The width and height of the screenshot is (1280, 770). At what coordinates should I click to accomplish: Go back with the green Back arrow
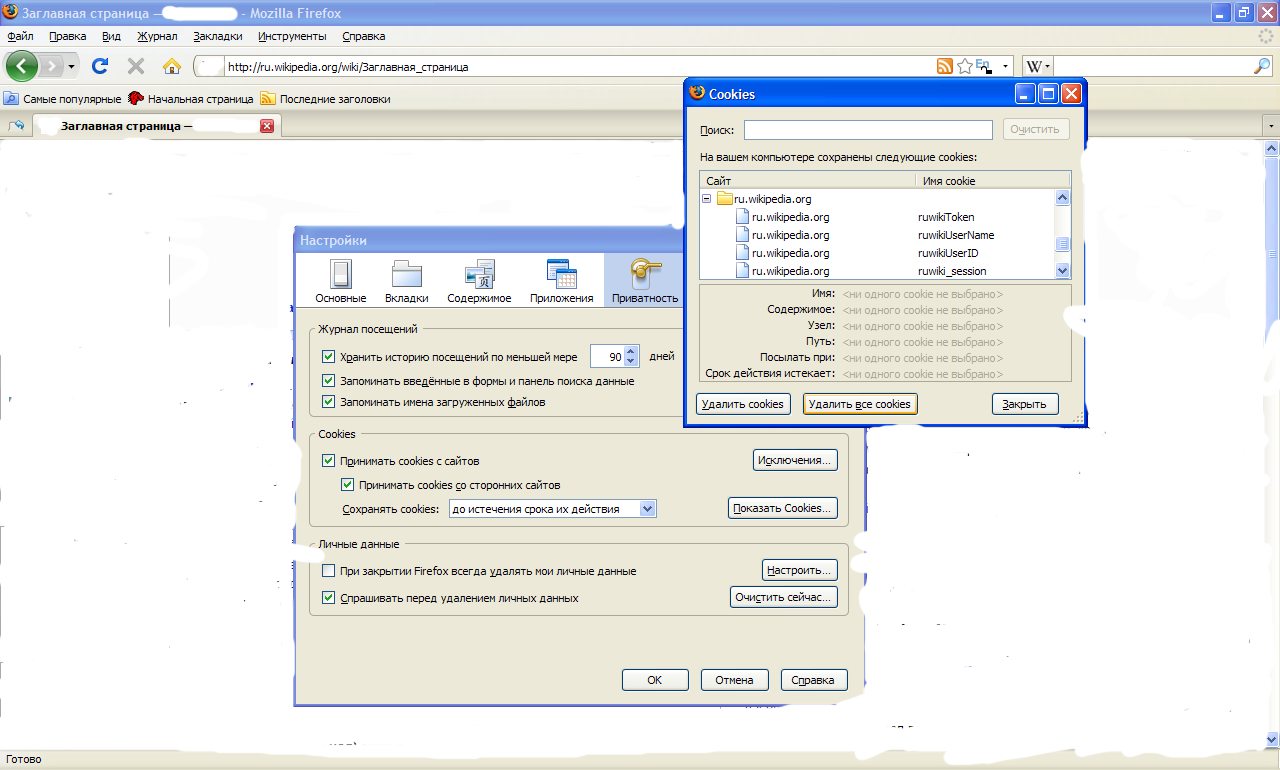[22, 66]
